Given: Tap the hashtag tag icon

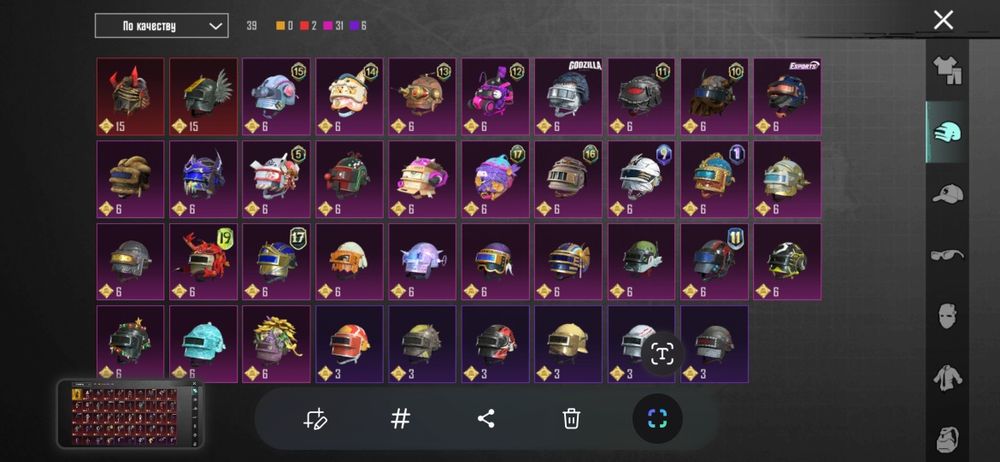Looking at the screenshot, I should click(400, 419).
